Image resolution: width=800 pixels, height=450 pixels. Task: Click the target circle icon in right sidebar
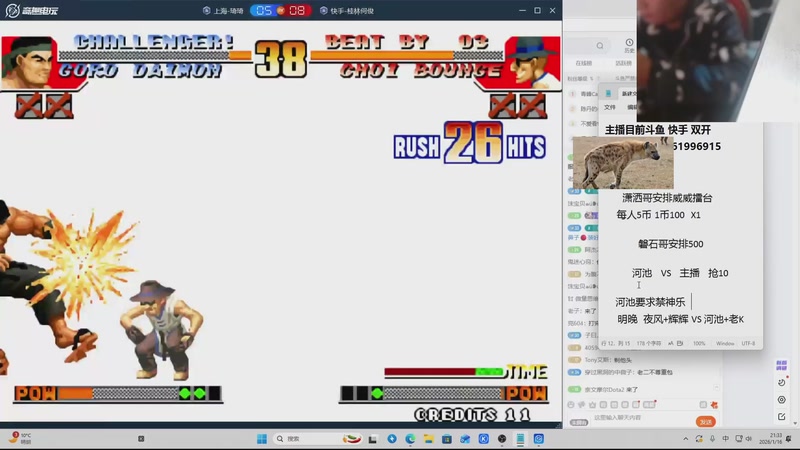[781, 399]
